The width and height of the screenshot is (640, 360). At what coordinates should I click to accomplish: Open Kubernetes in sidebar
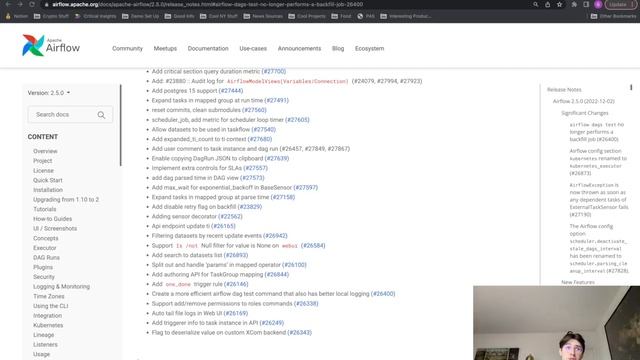pos(48,326)
